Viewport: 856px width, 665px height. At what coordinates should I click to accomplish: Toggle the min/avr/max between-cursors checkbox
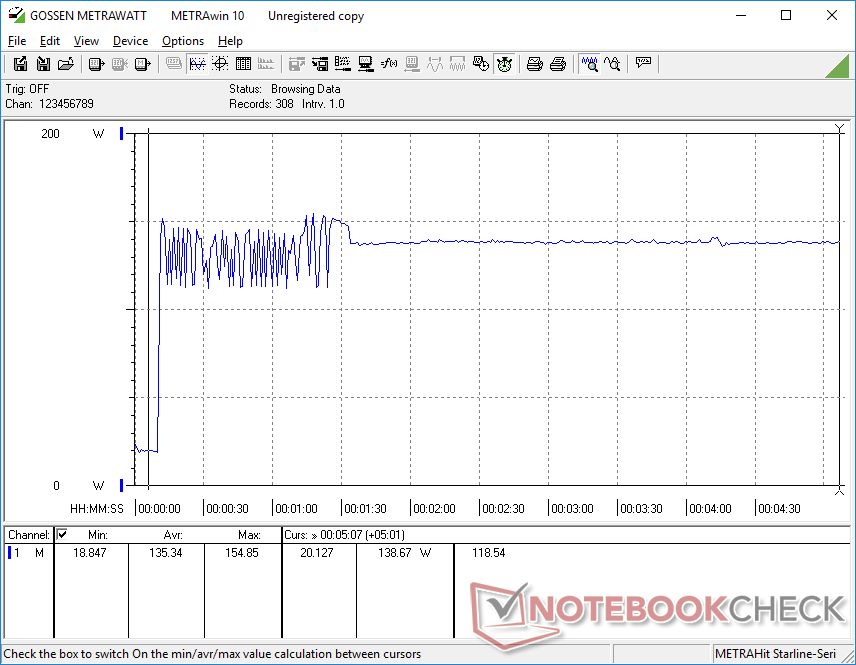(x=62, y=534)
